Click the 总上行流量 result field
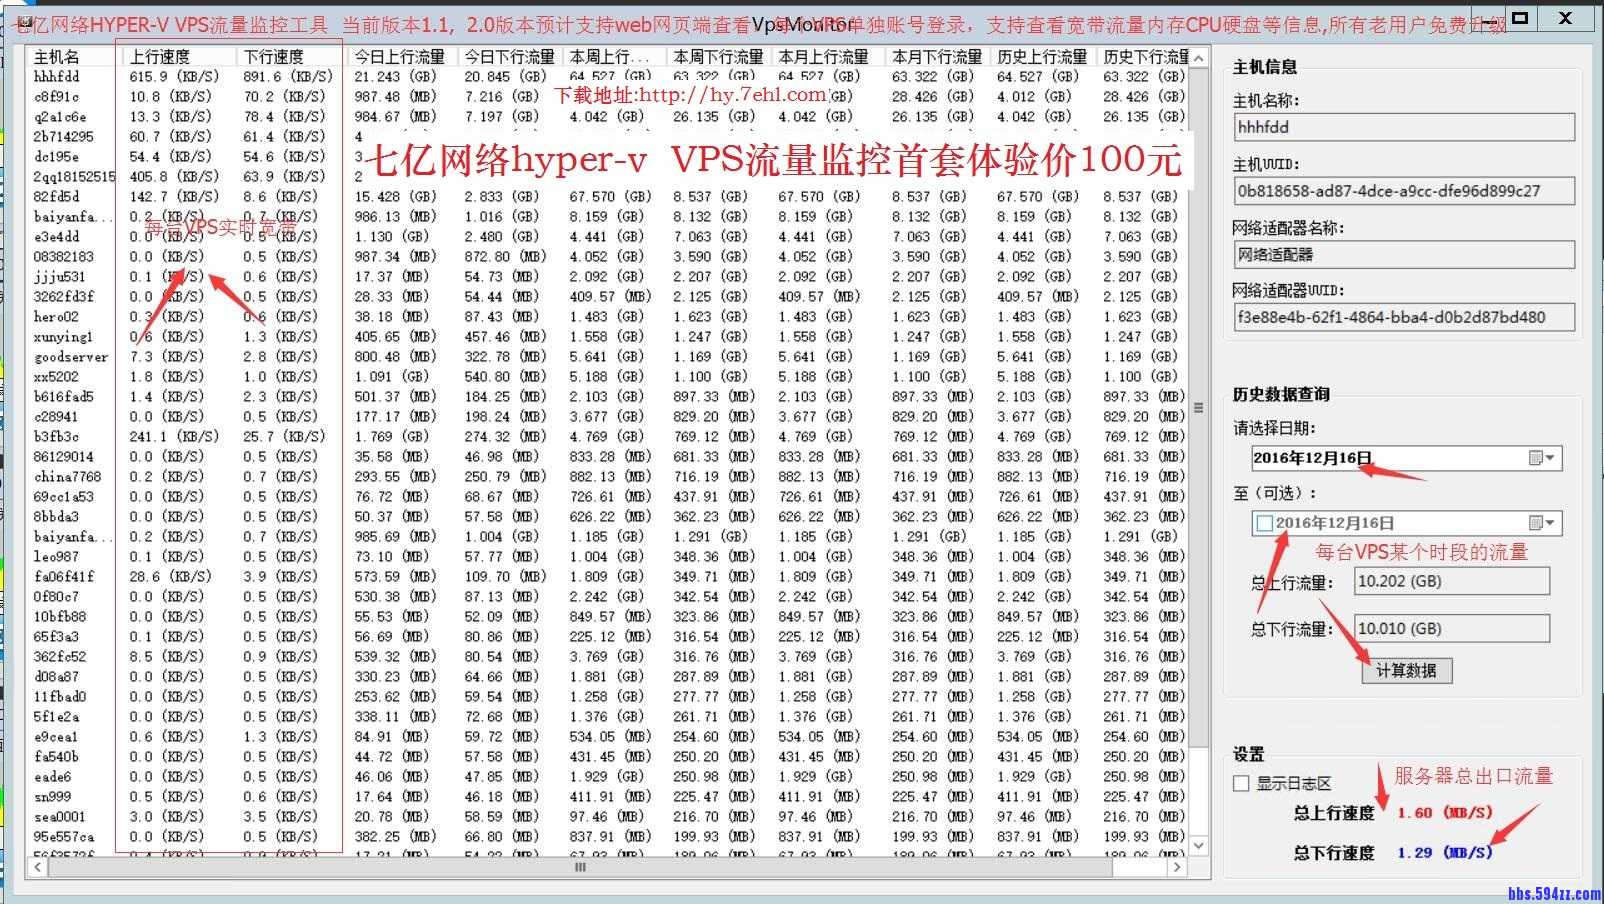Image resolution: width=1604 pixels, height=904 pixels. coord(1451,581)
